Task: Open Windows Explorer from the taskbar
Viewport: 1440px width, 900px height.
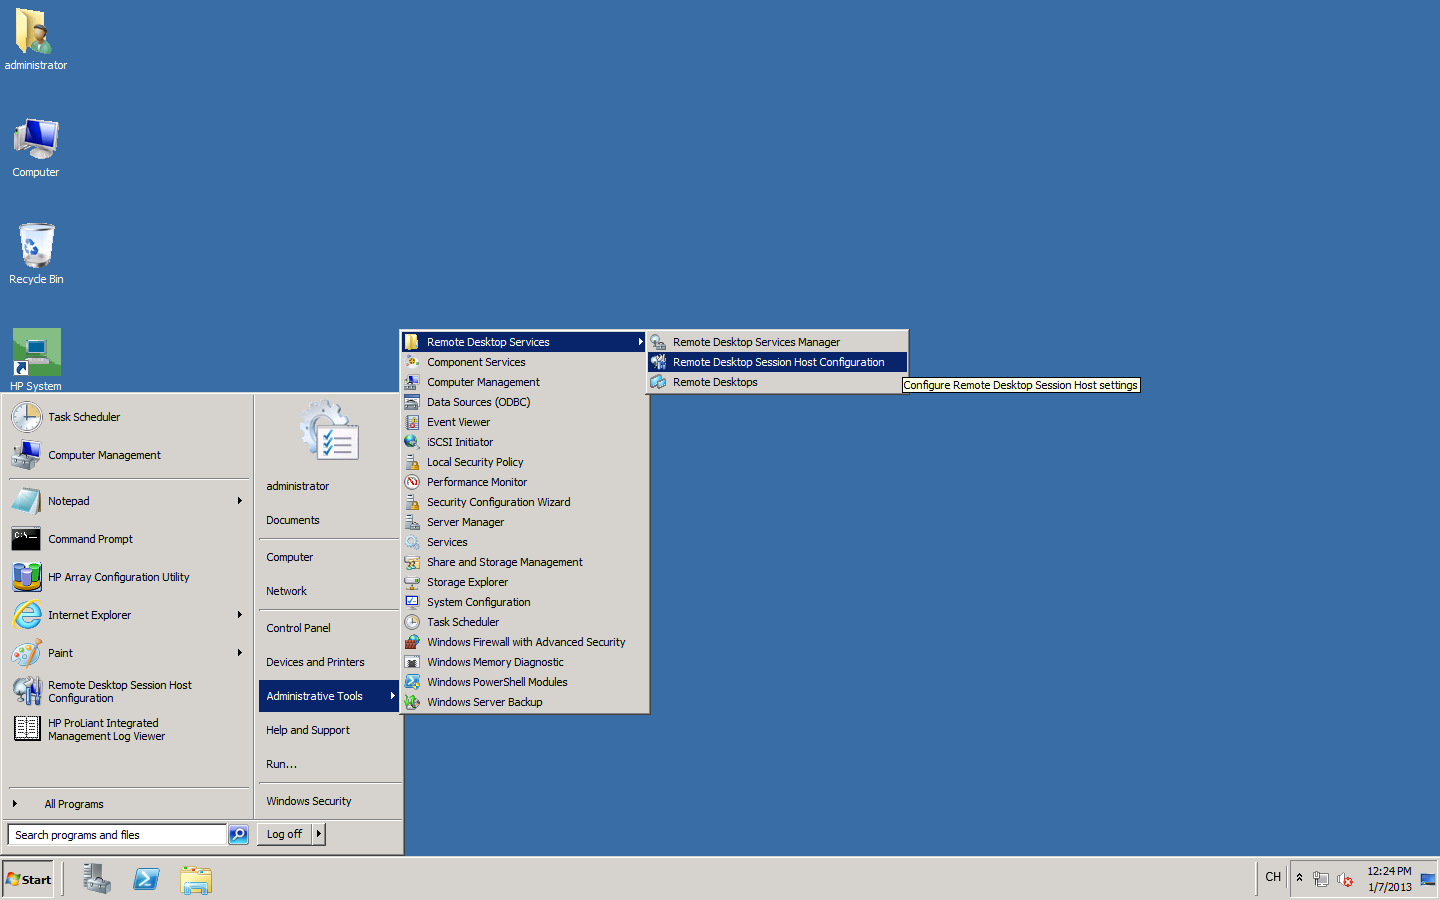Action: click(196, 879)
